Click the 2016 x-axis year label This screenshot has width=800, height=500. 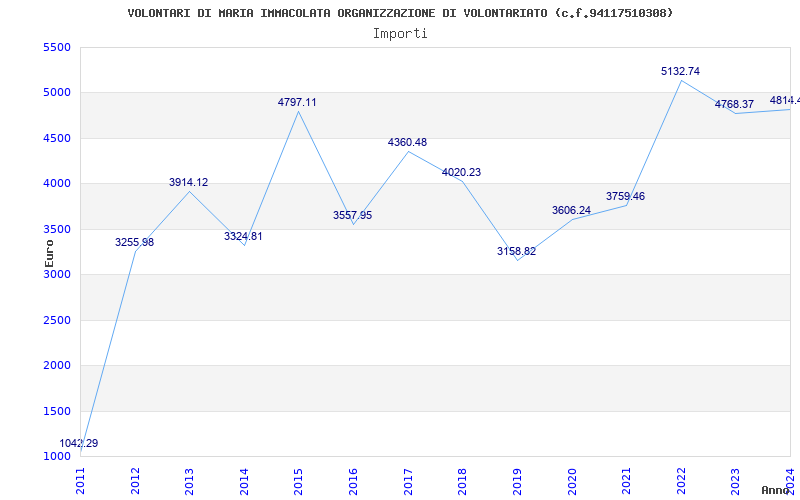[353, 481]
